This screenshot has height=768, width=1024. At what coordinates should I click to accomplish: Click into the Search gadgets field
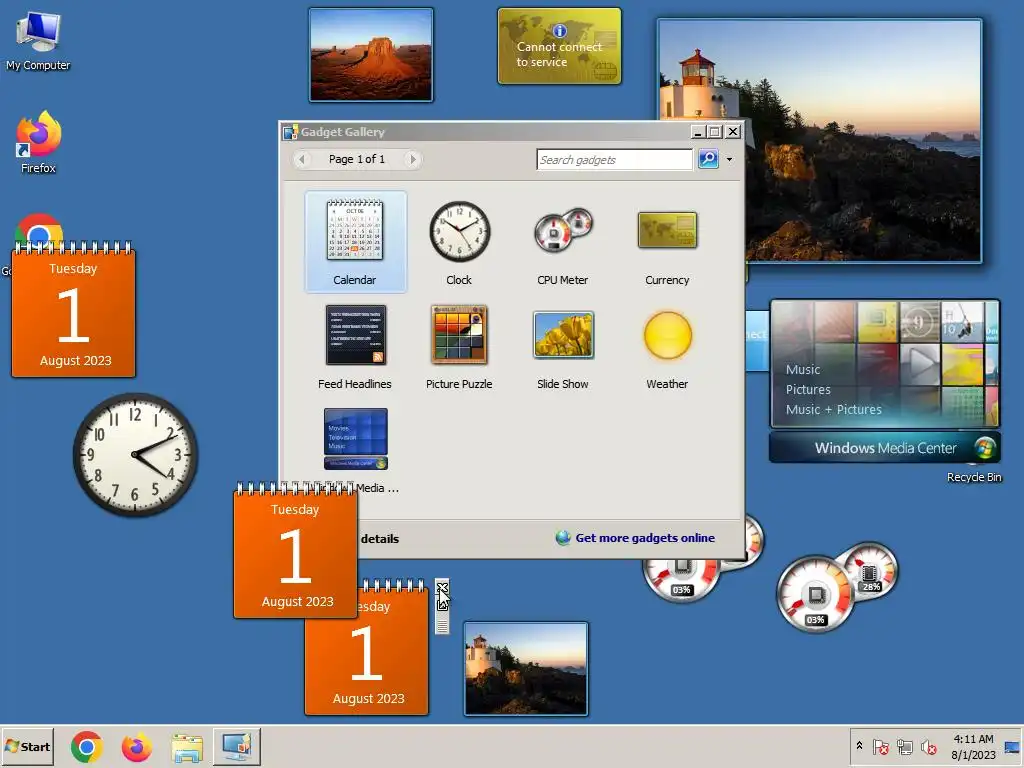coord(614,159)
